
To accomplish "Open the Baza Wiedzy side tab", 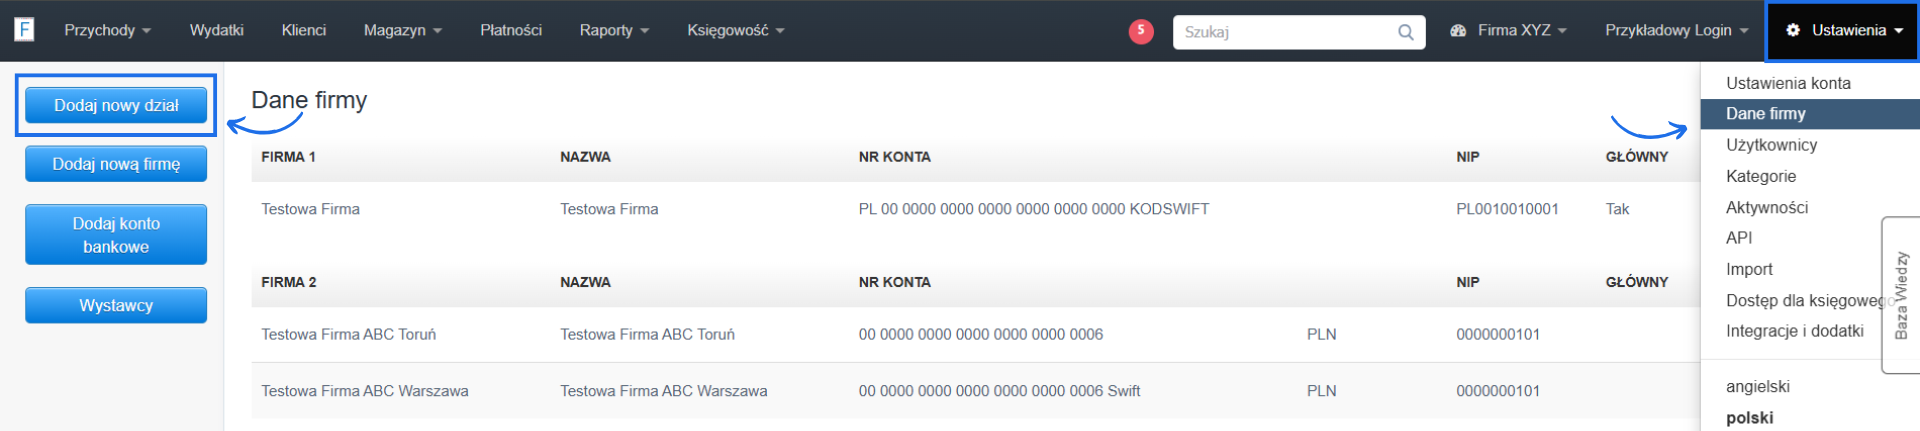I will 1901,295.
